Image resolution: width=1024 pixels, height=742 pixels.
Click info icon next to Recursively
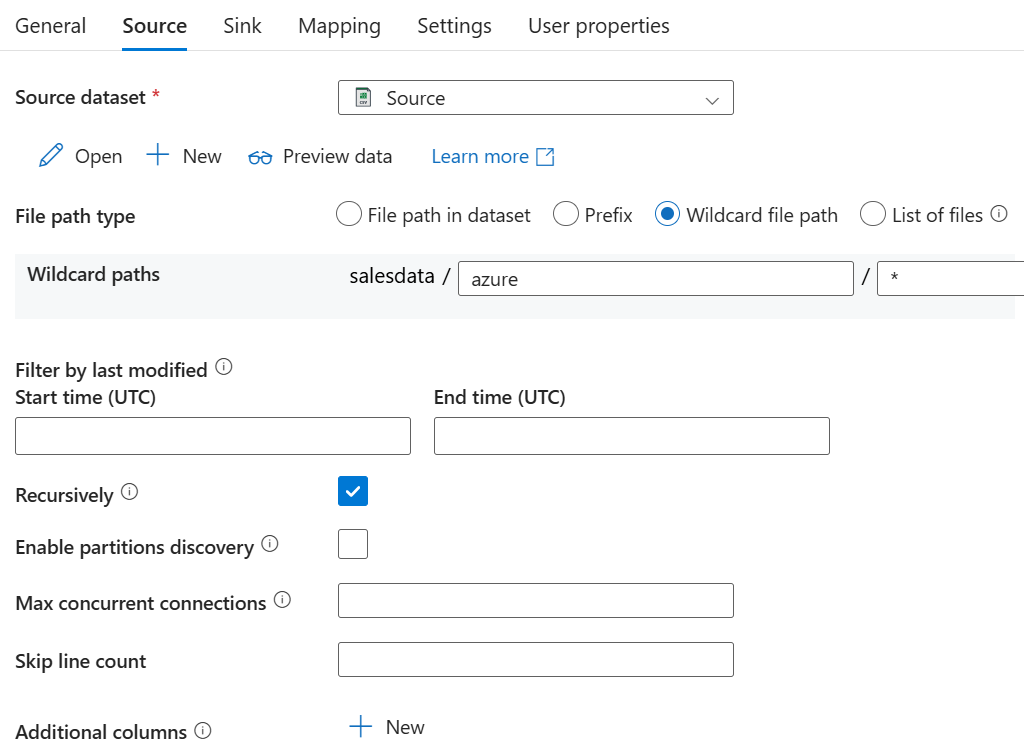(x=129, y=492)
